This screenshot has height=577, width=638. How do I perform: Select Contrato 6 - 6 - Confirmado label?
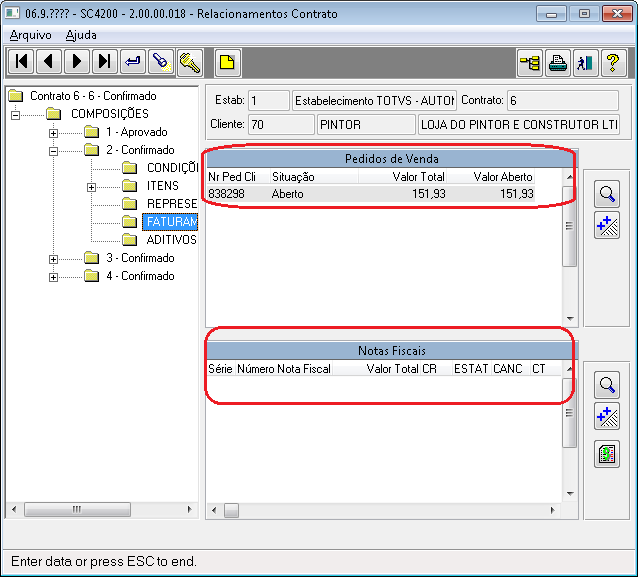(x=93, y=96)
